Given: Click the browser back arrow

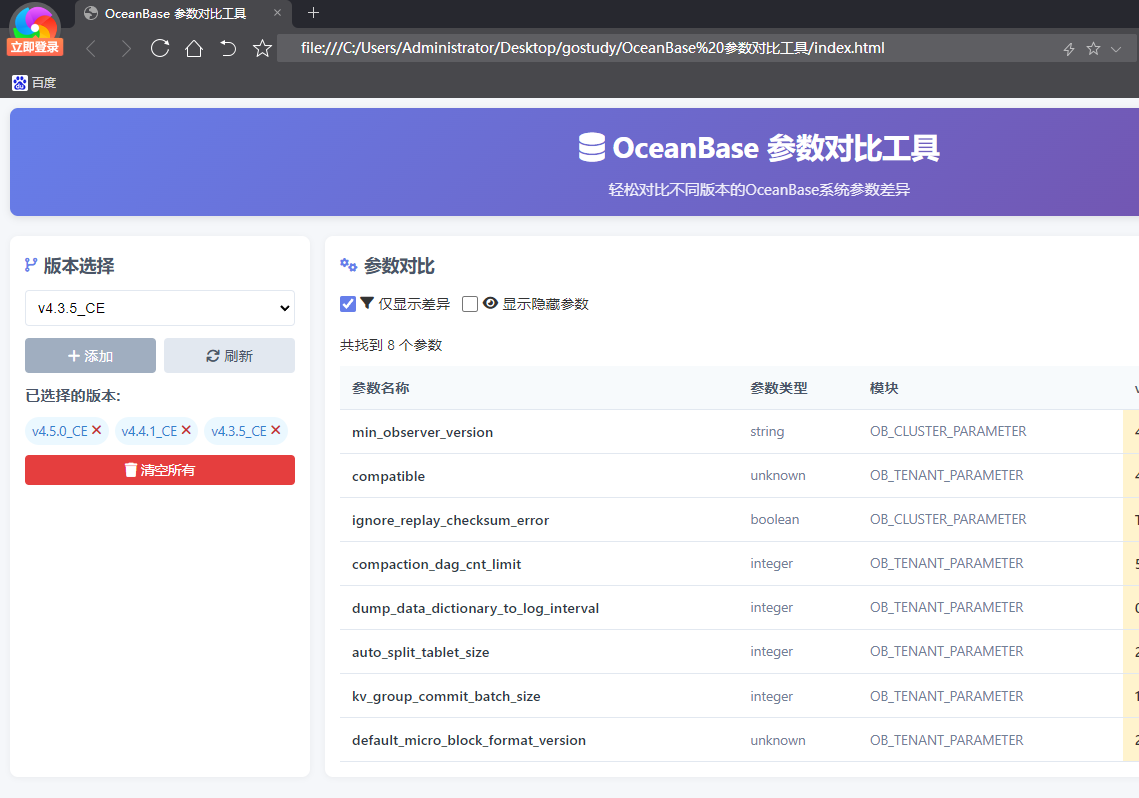Looking at the screenshot, I should 91,49.
